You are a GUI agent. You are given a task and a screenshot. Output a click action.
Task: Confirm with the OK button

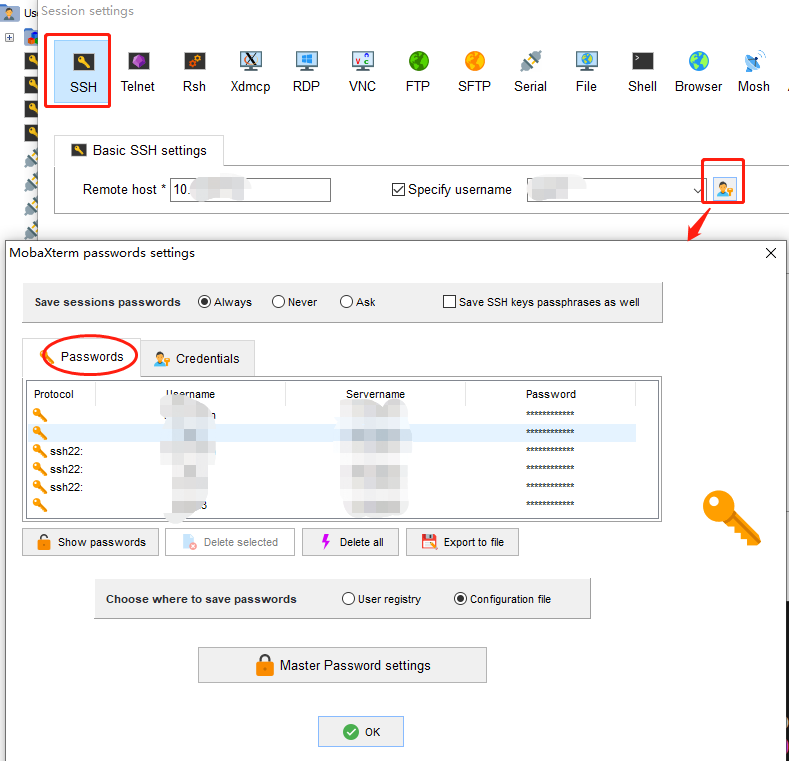coord(361,732)
